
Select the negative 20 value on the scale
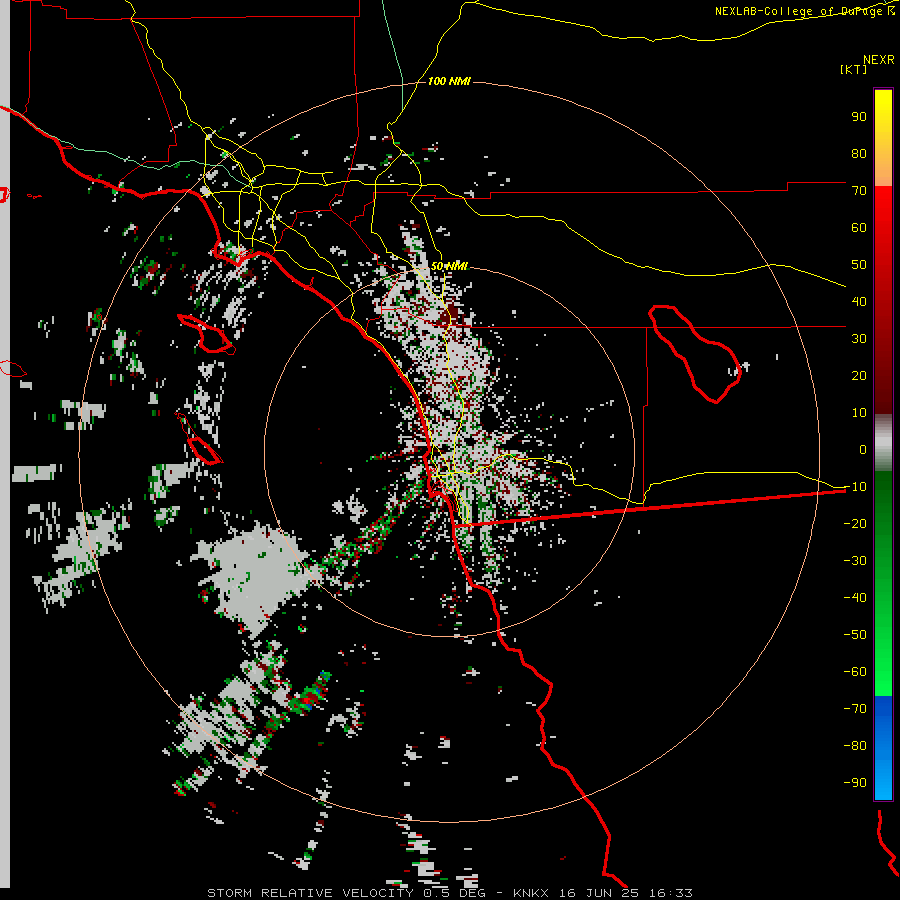click(x=855, y=523)
